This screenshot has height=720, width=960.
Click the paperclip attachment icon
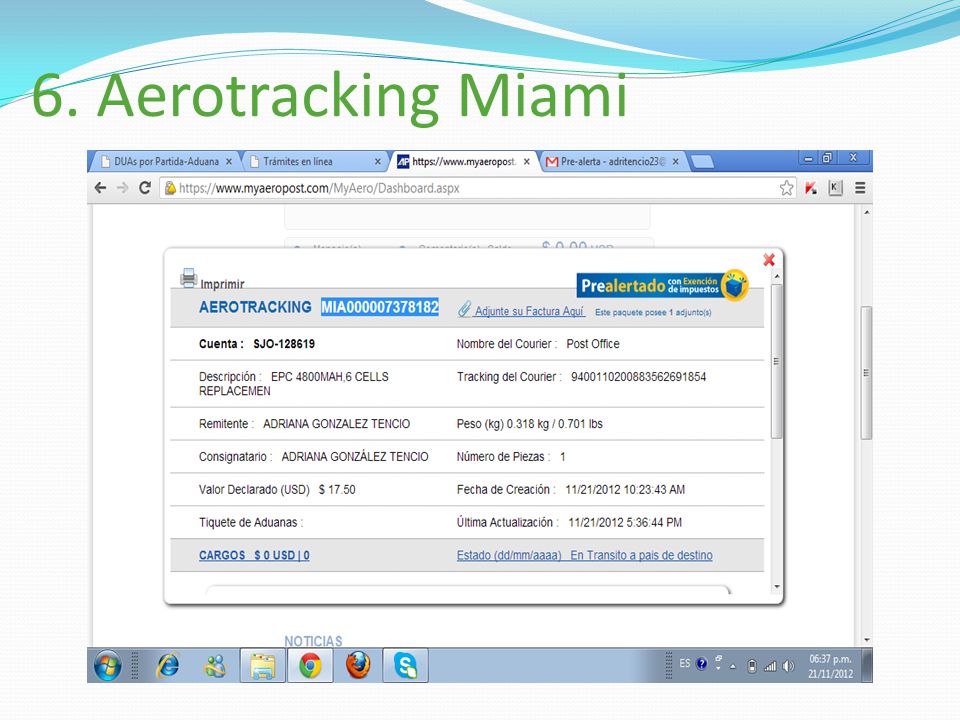coord(464,309)
